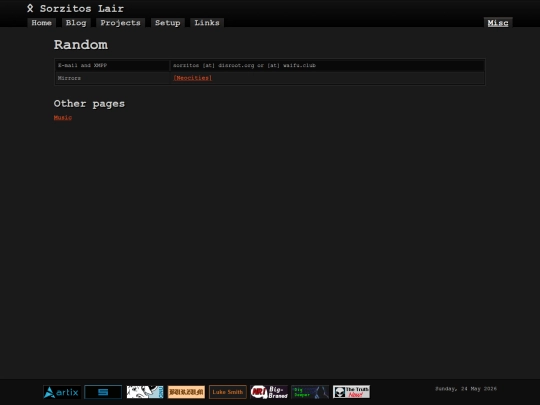
Task: Click the email address text sorzitos [at] disroot.org
Action: [x=214, y=65]
